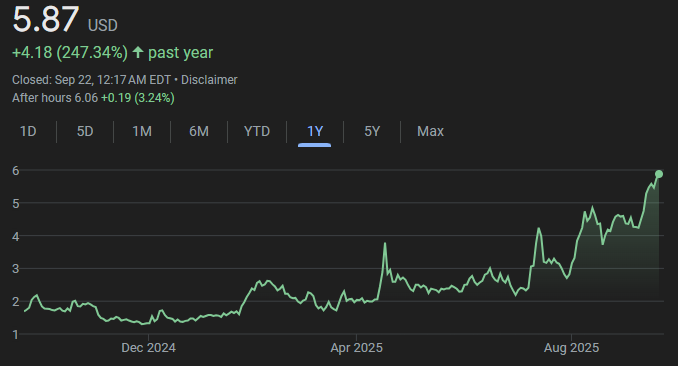Click the April 2025 price spike peak
Viewport: 678px width, 366px height.
click(385, 243)
